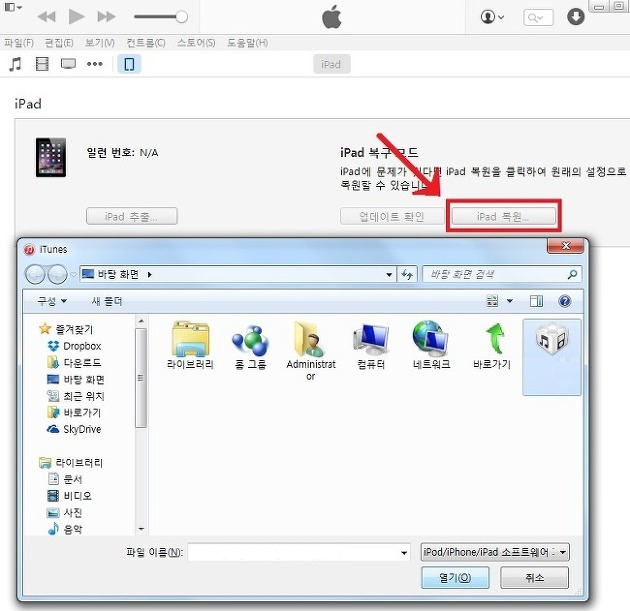
Task: Select the 네트워크 icon in file list
Action: click(431, 345)
